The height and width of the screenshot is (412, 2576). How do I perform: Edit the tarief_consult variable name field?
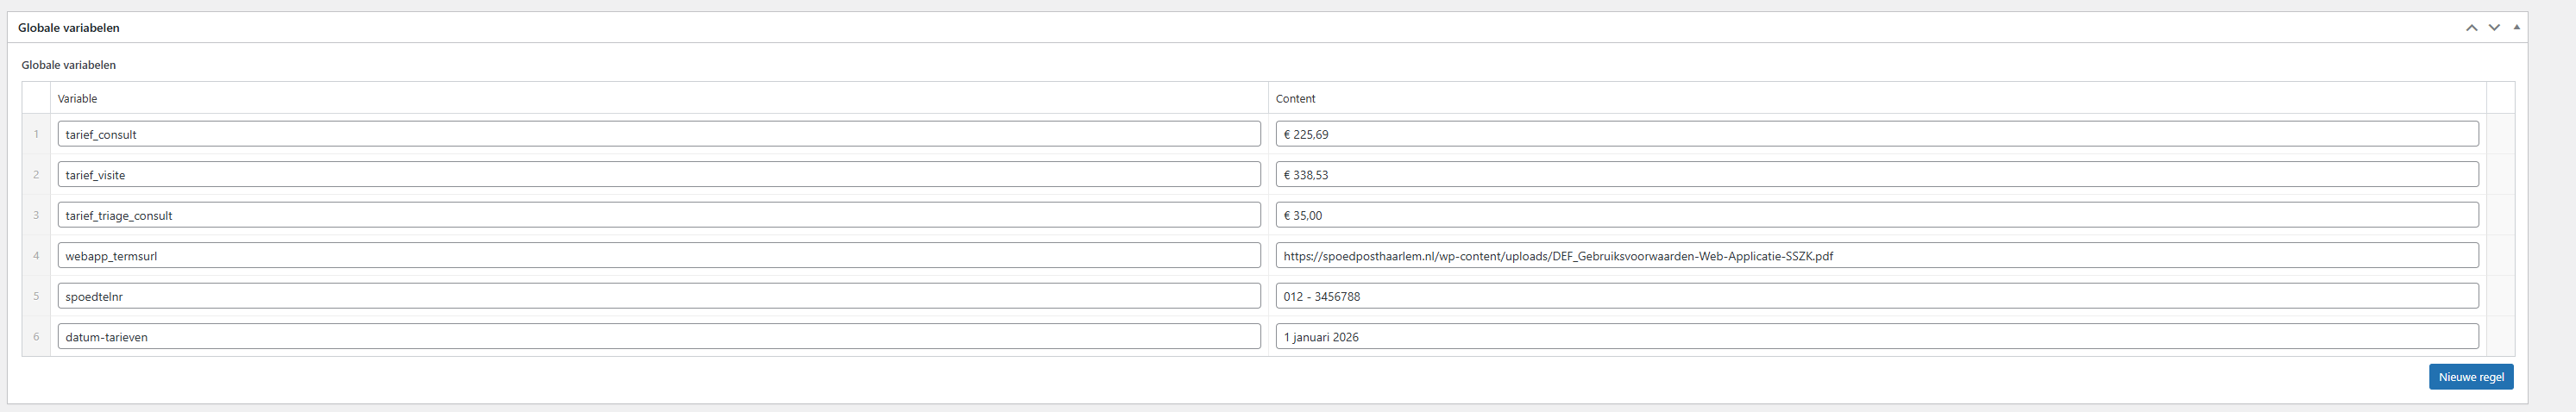658,134
